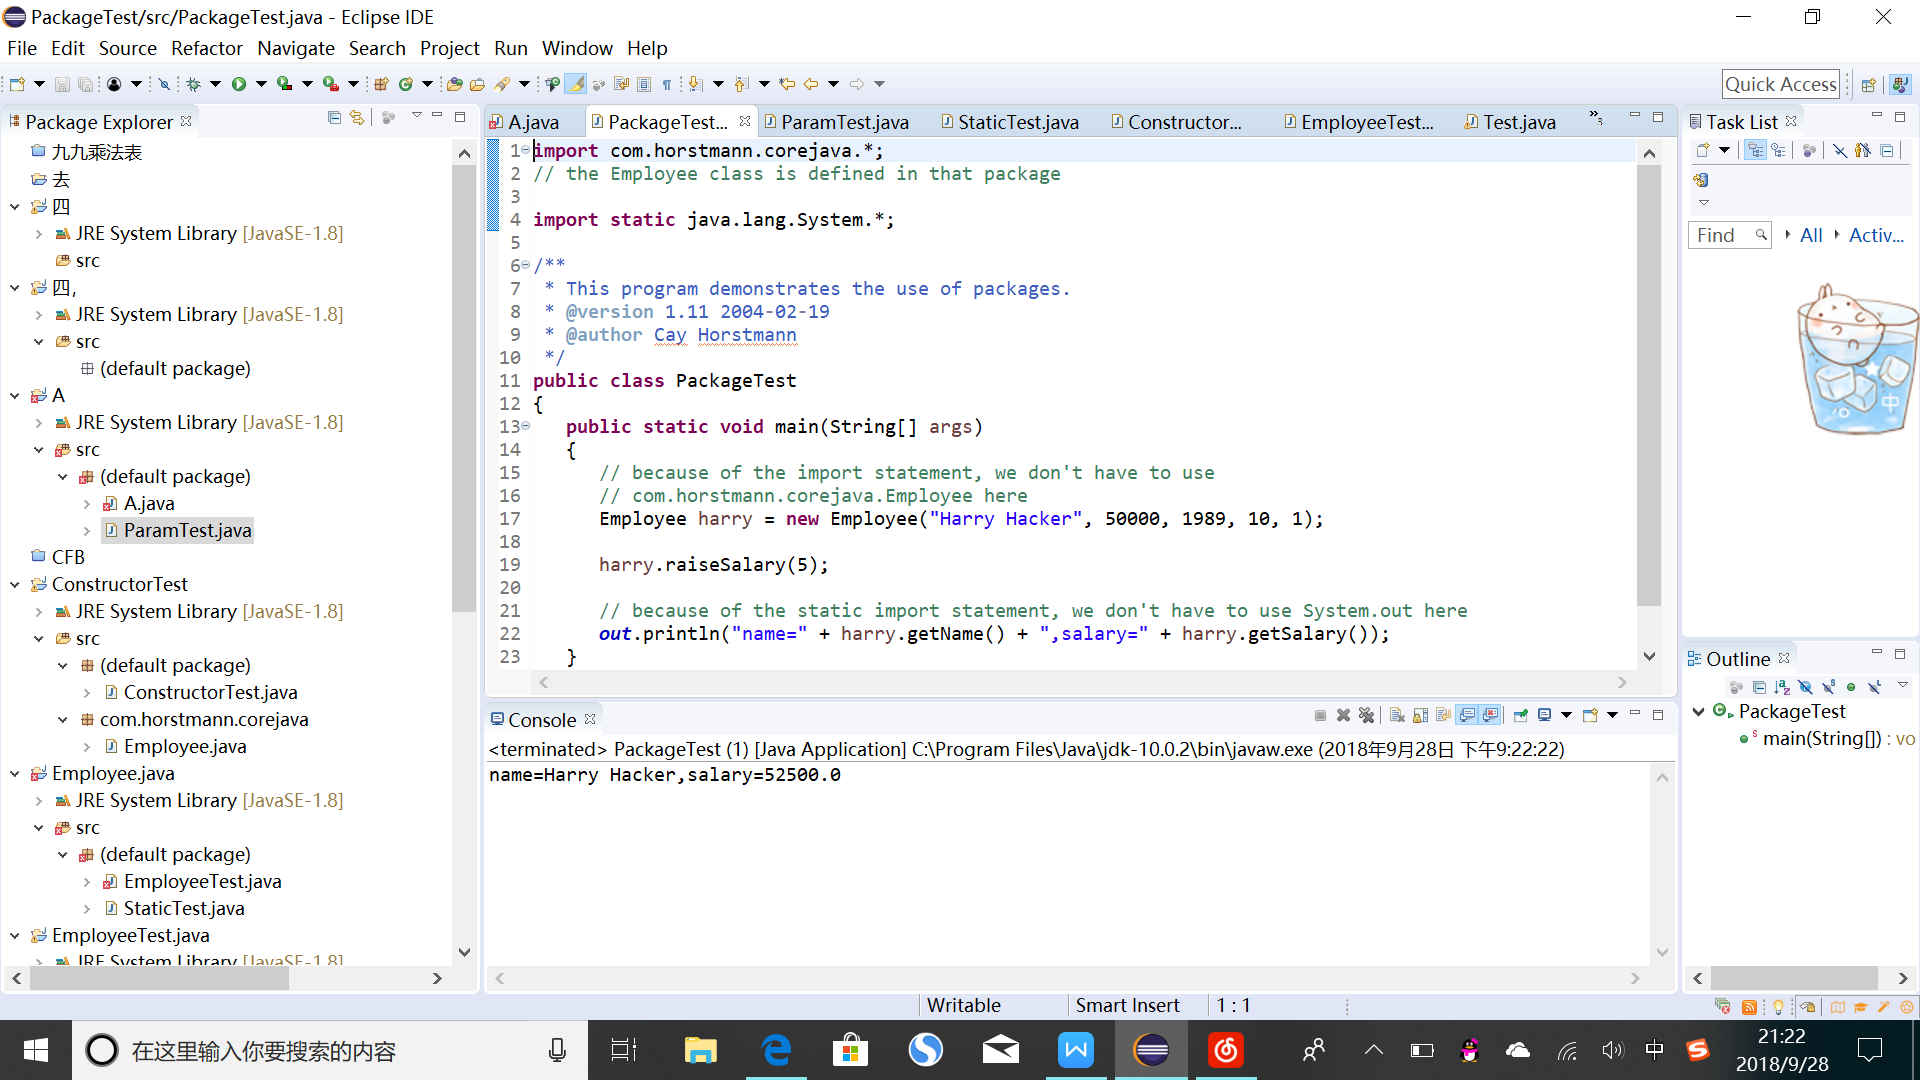The height and width of the screenshot is (1080, 1920).
Task: Click the Next Annotation icon
Action: click(695, 84)
